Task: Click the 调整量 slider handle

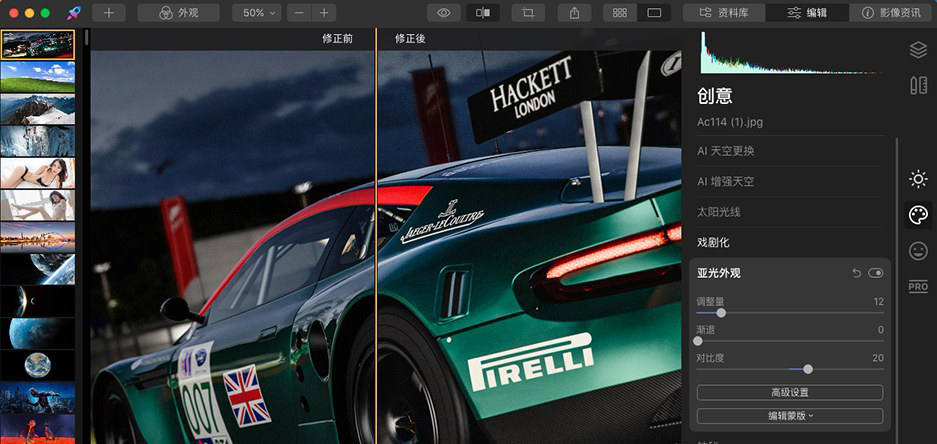Action: point(721,313)
